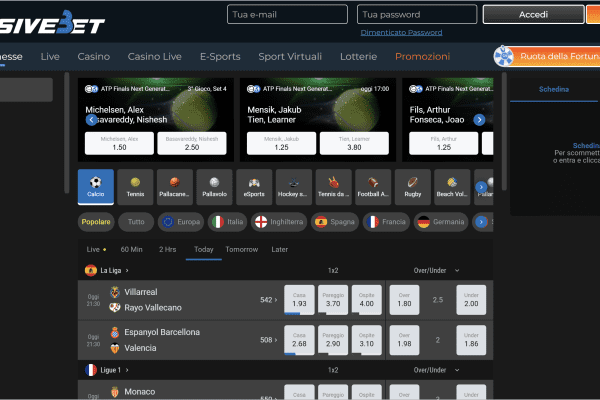Open the E-Sports menu

[x=220, y=57]
